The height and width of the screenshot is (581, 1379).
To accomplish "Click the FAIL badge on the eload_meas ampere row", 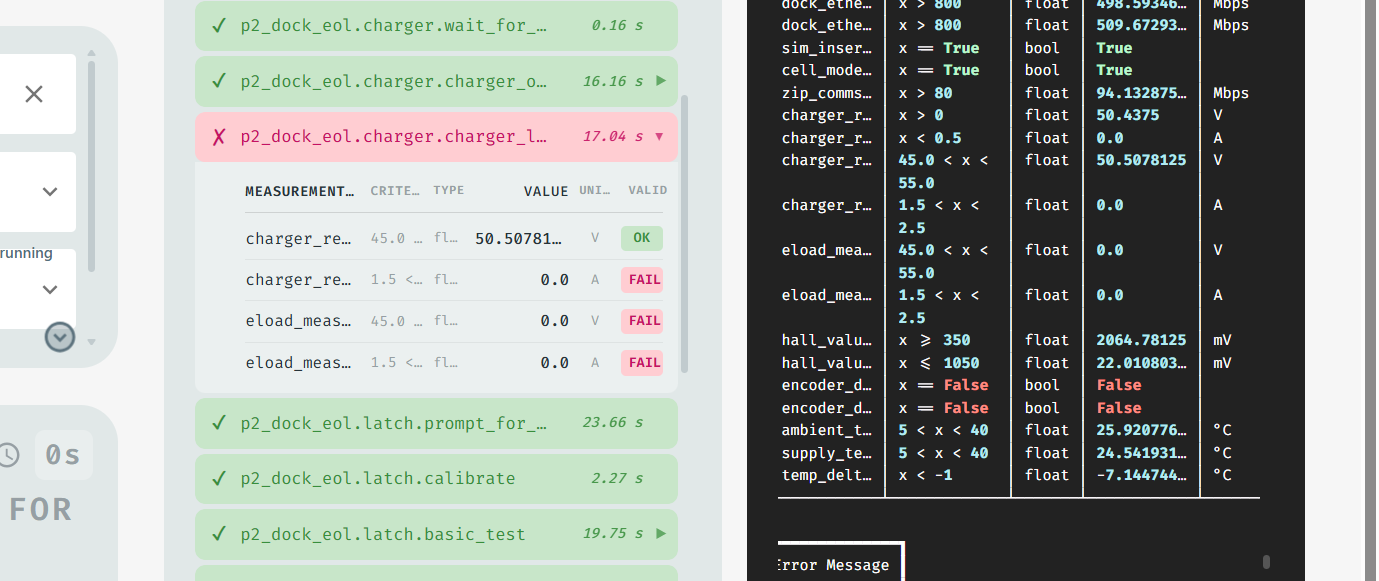I will [642, 362].
